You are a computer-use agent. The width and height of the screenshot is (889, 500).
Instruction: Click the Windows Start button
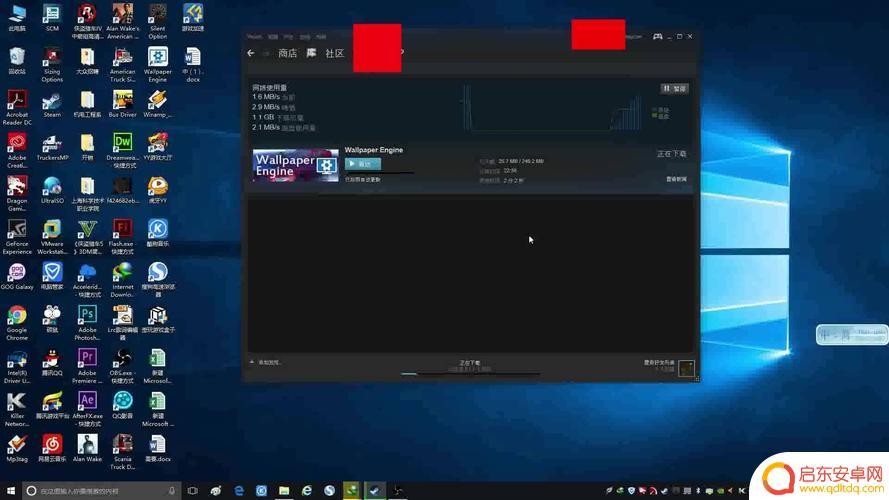click(x=11, y=490)
